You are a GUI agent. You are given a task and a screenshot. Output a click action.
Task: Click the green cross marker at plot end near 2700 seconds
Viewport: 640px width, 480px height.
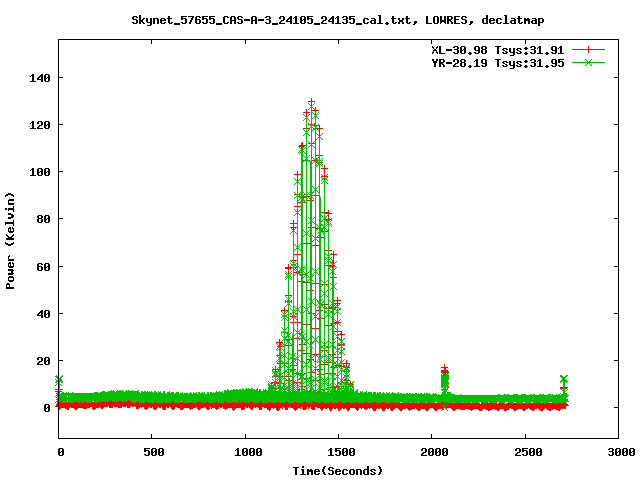click(x=564, y=379)
